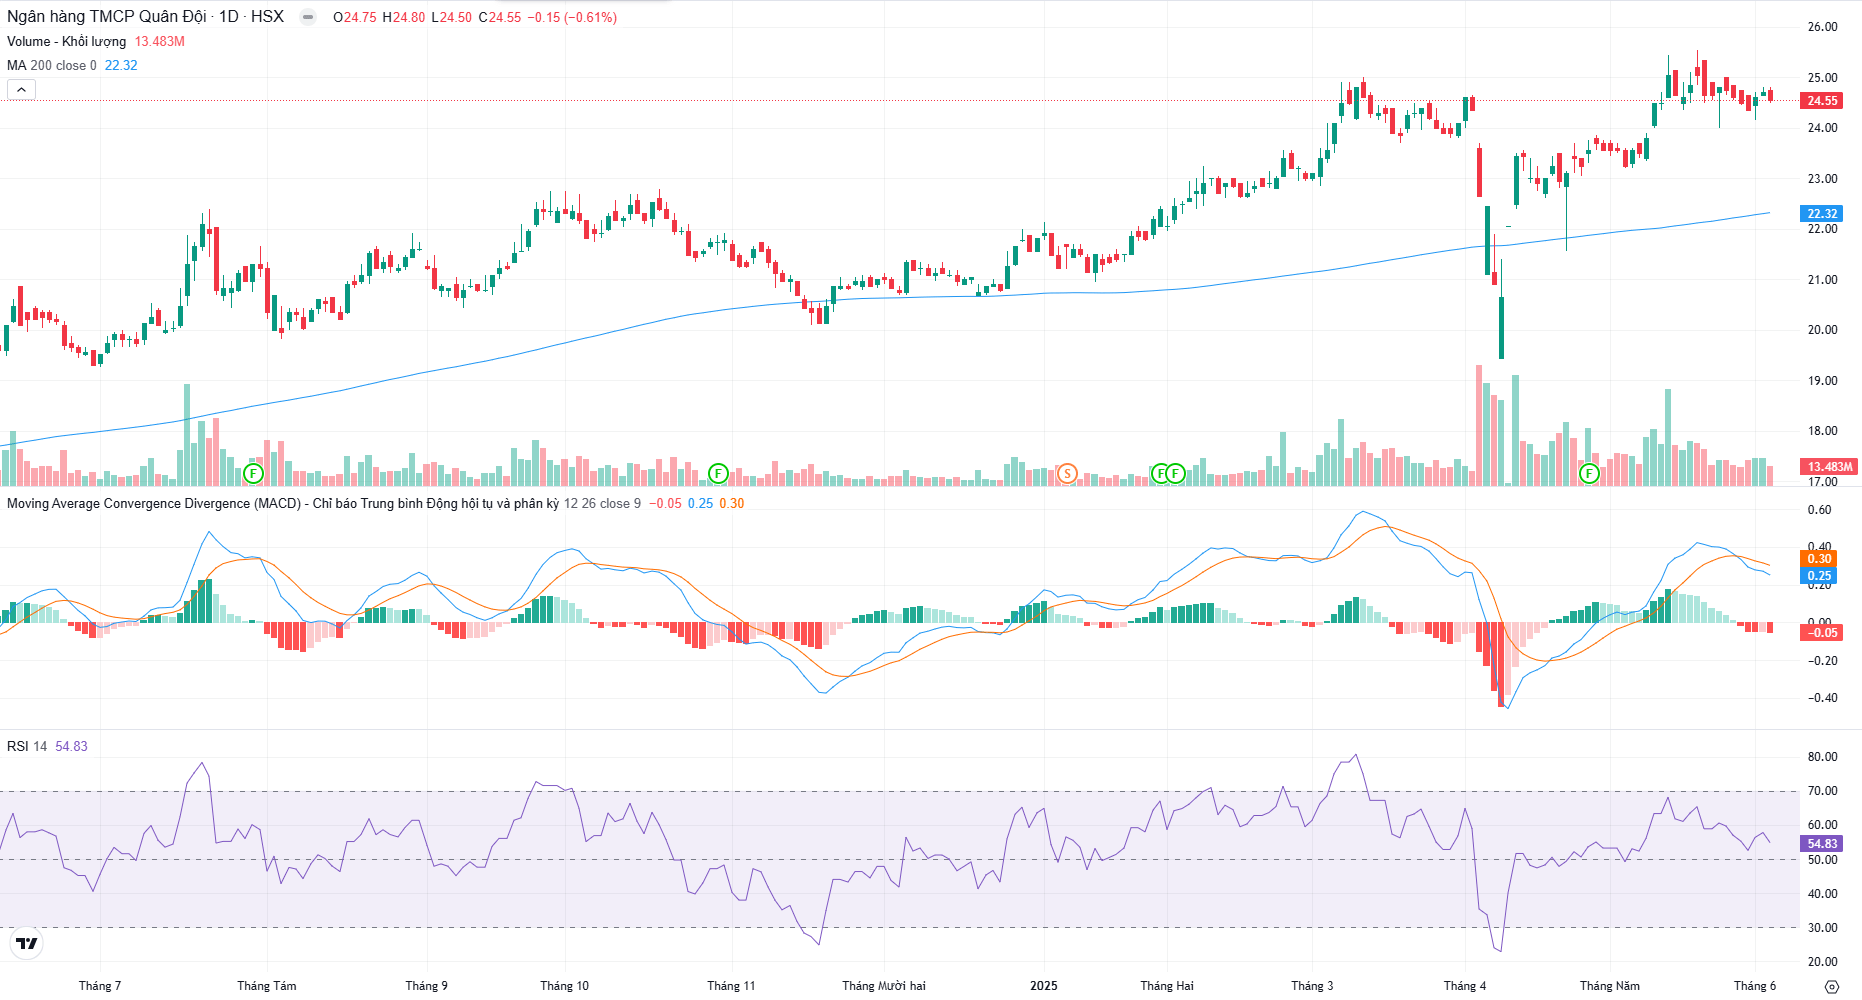Click the red 24.55 last price label

pos(1822,101)
